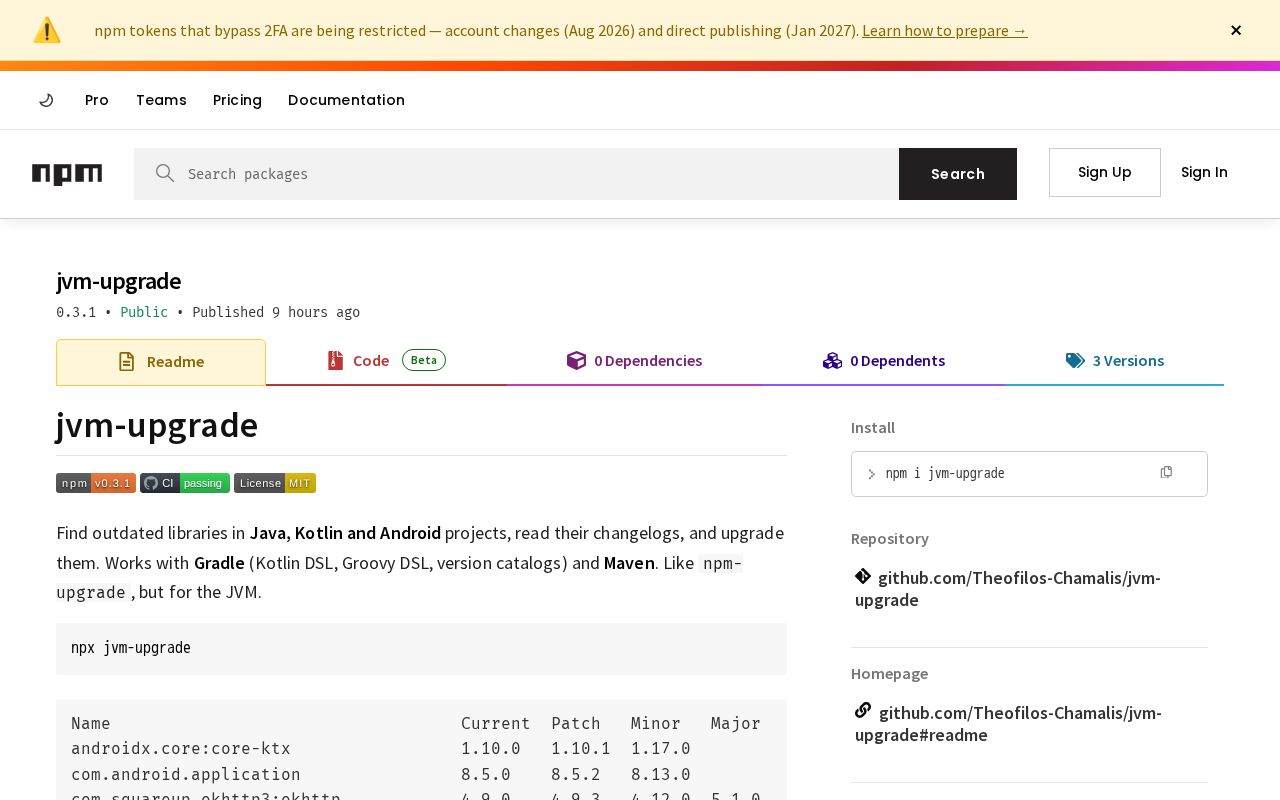Click the magnifier icon in search box

click(x=165, y=173)
